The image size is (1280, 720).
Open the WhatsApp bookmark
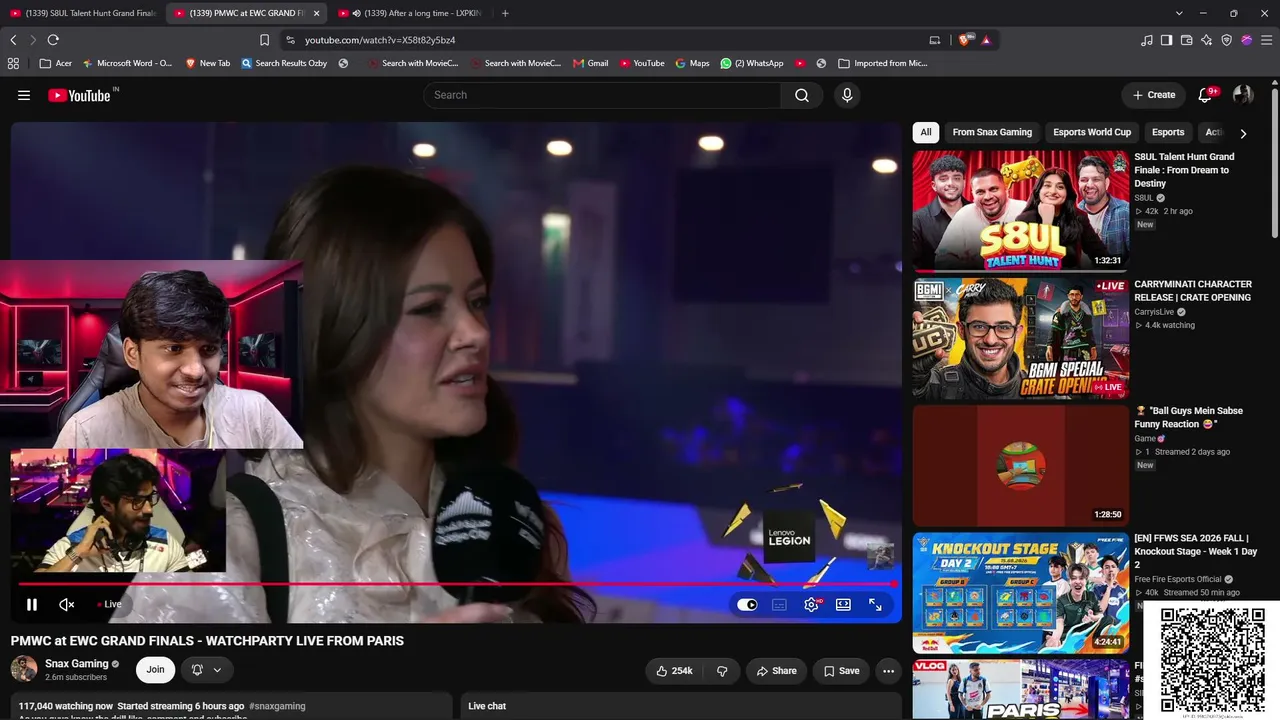pos(752,63)
